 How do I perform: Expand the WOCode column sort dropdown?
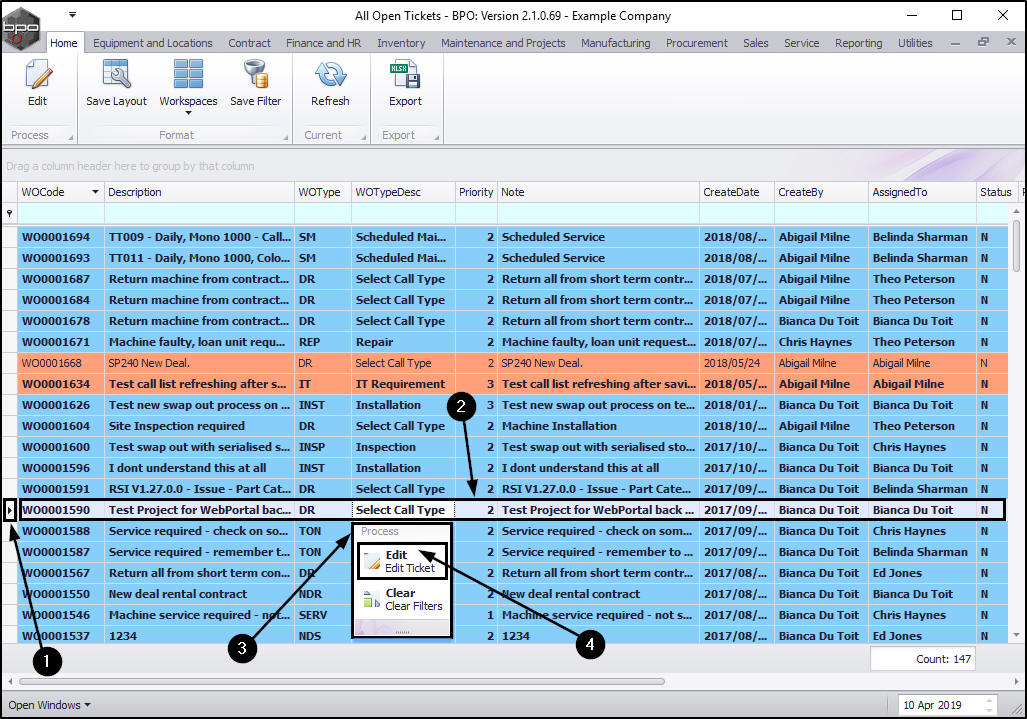(x=96, y=192)
